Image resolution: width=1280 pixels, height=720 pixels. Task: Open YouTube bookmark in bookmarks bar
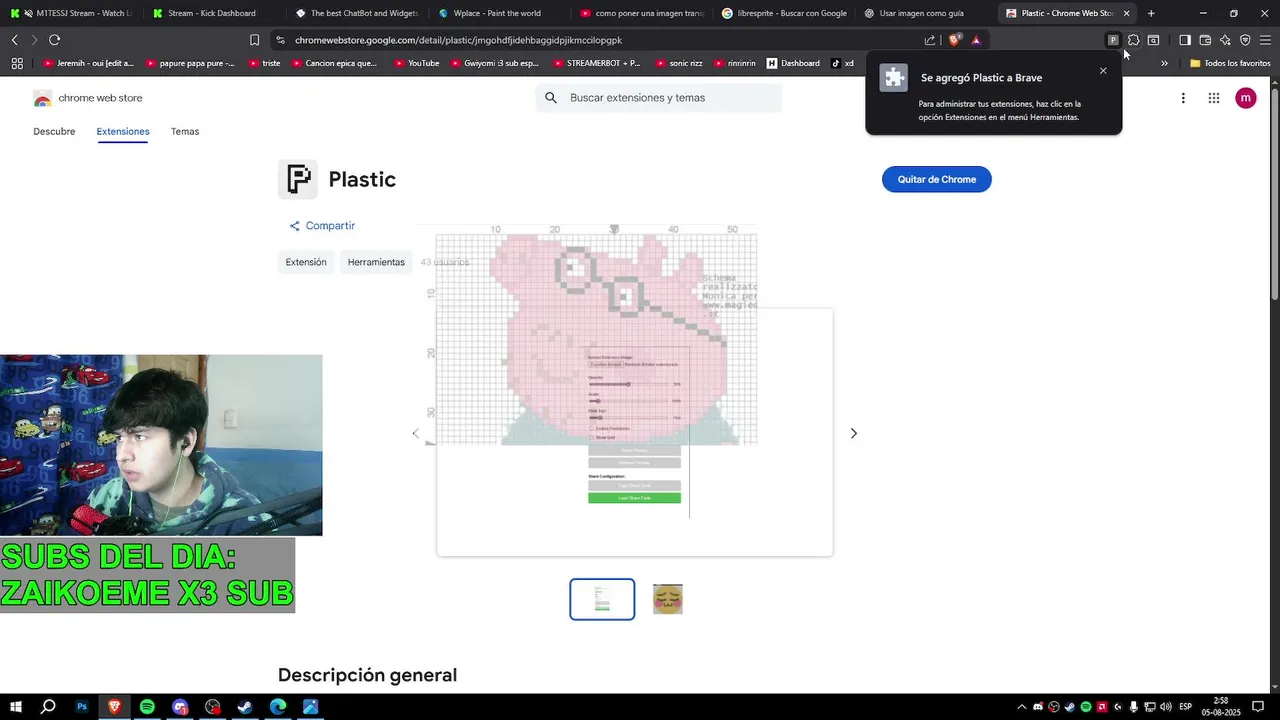(x=416, y=63)
